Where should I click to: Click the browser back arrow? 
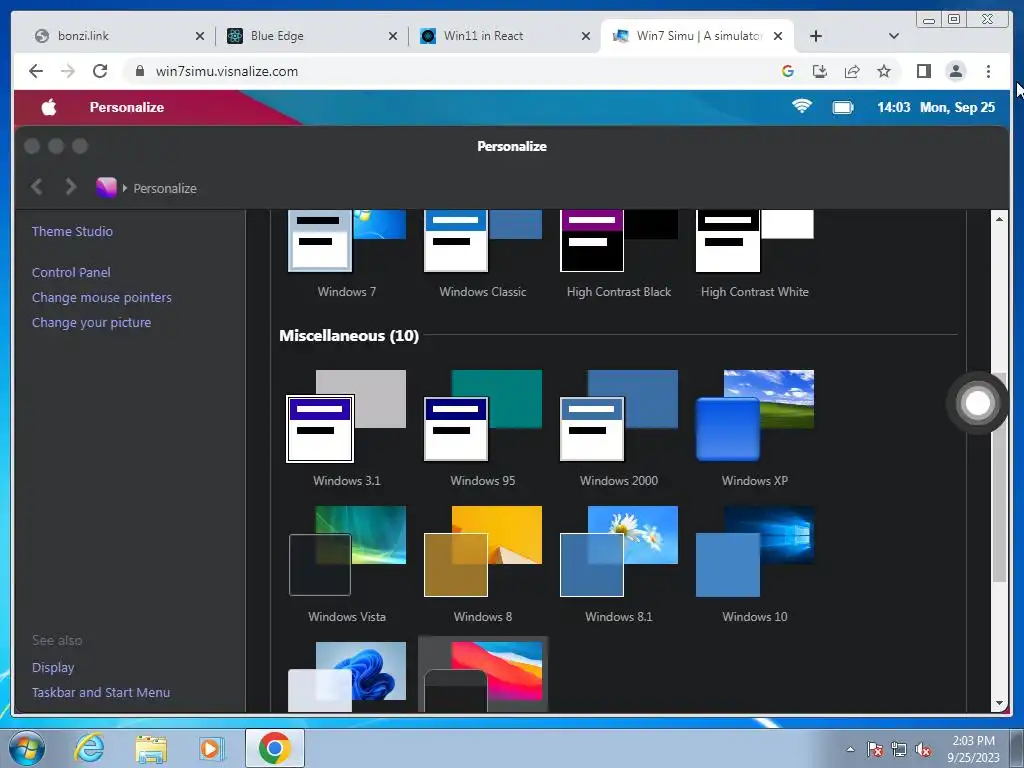[x=36, y=71]
